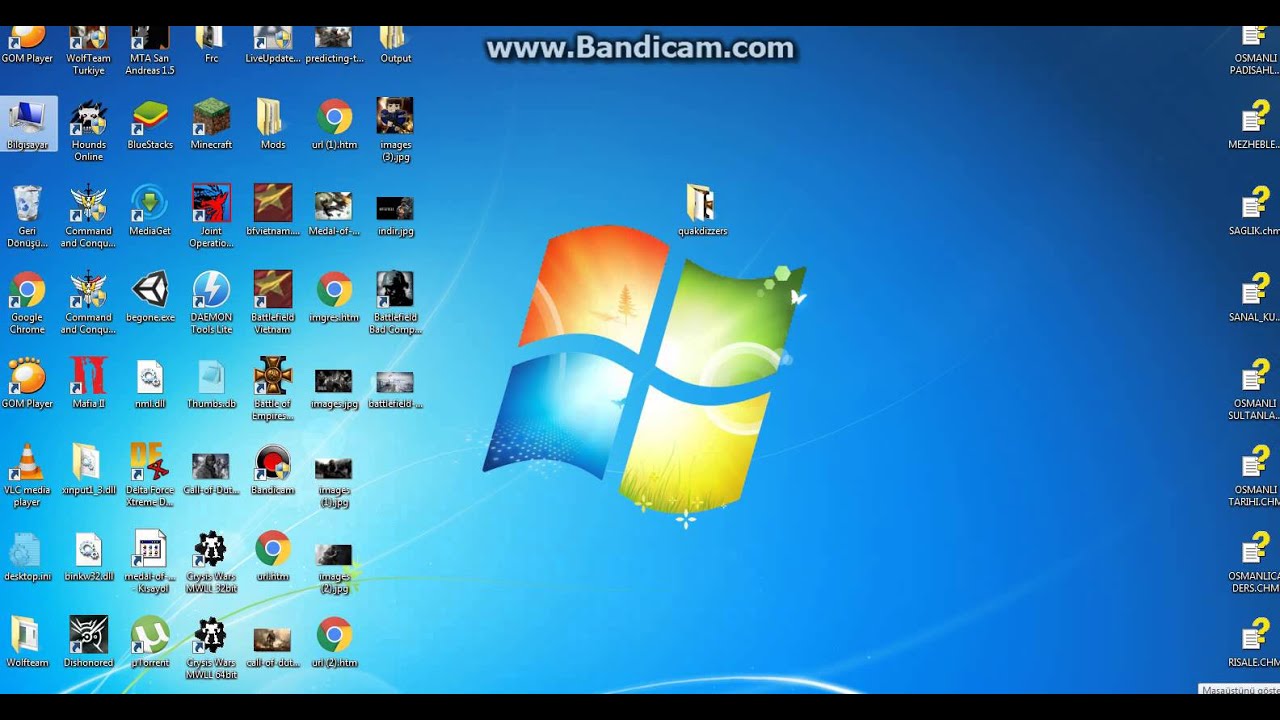Select the Thumbs.db file
The image size is (1280, 720).
211,383
